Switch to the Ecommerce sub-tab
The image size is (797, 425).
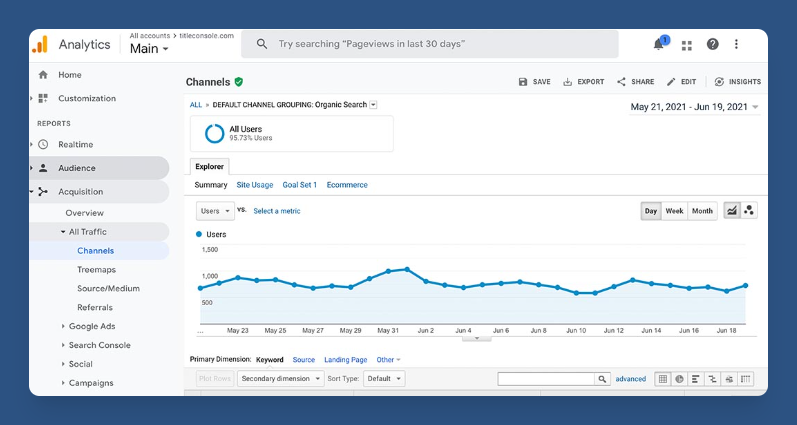click(x=347, y=185)
